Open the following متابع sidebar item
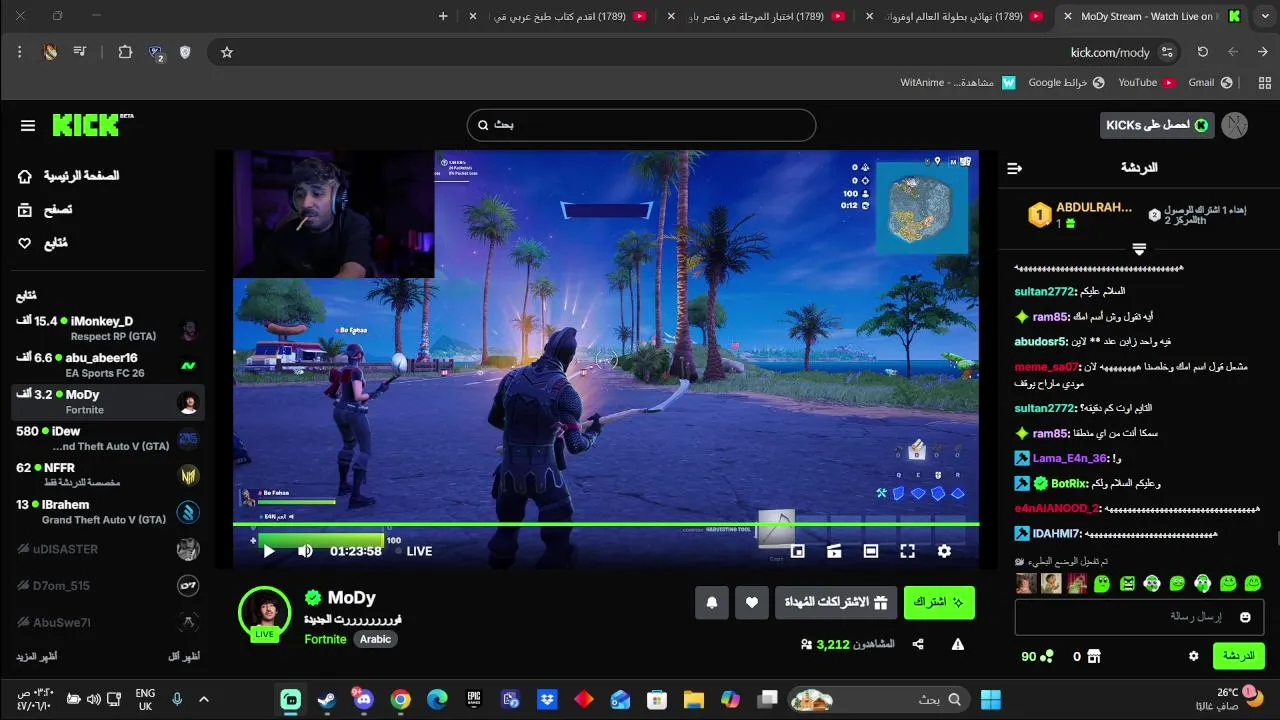Screen dimensions: 1280x720 pos(43,243)
